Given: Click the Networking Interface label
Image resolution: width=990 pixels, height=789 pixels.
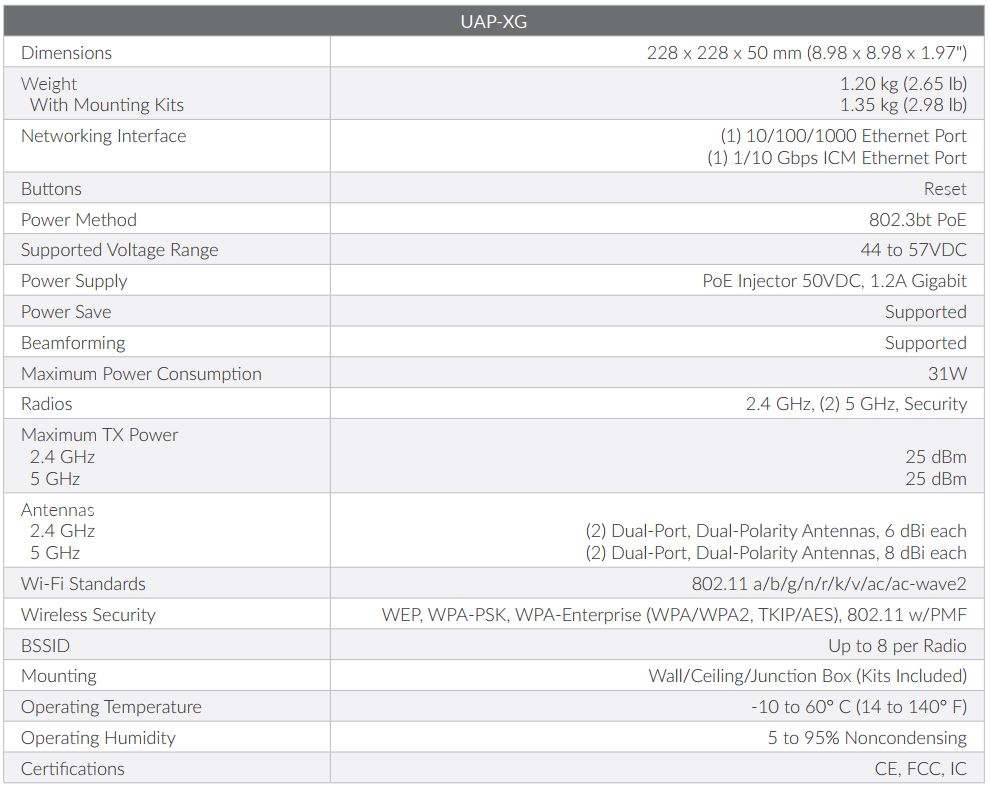Looking at the screenshot, I should point(103,136).
